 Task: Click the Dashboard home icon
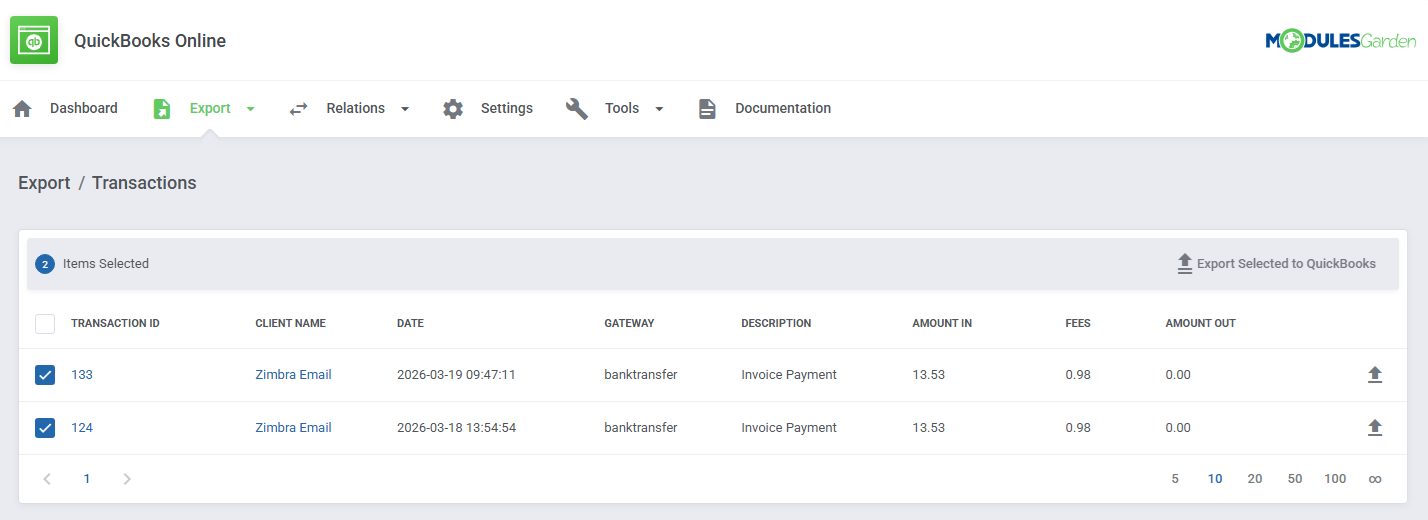click(x=22, y=108)
